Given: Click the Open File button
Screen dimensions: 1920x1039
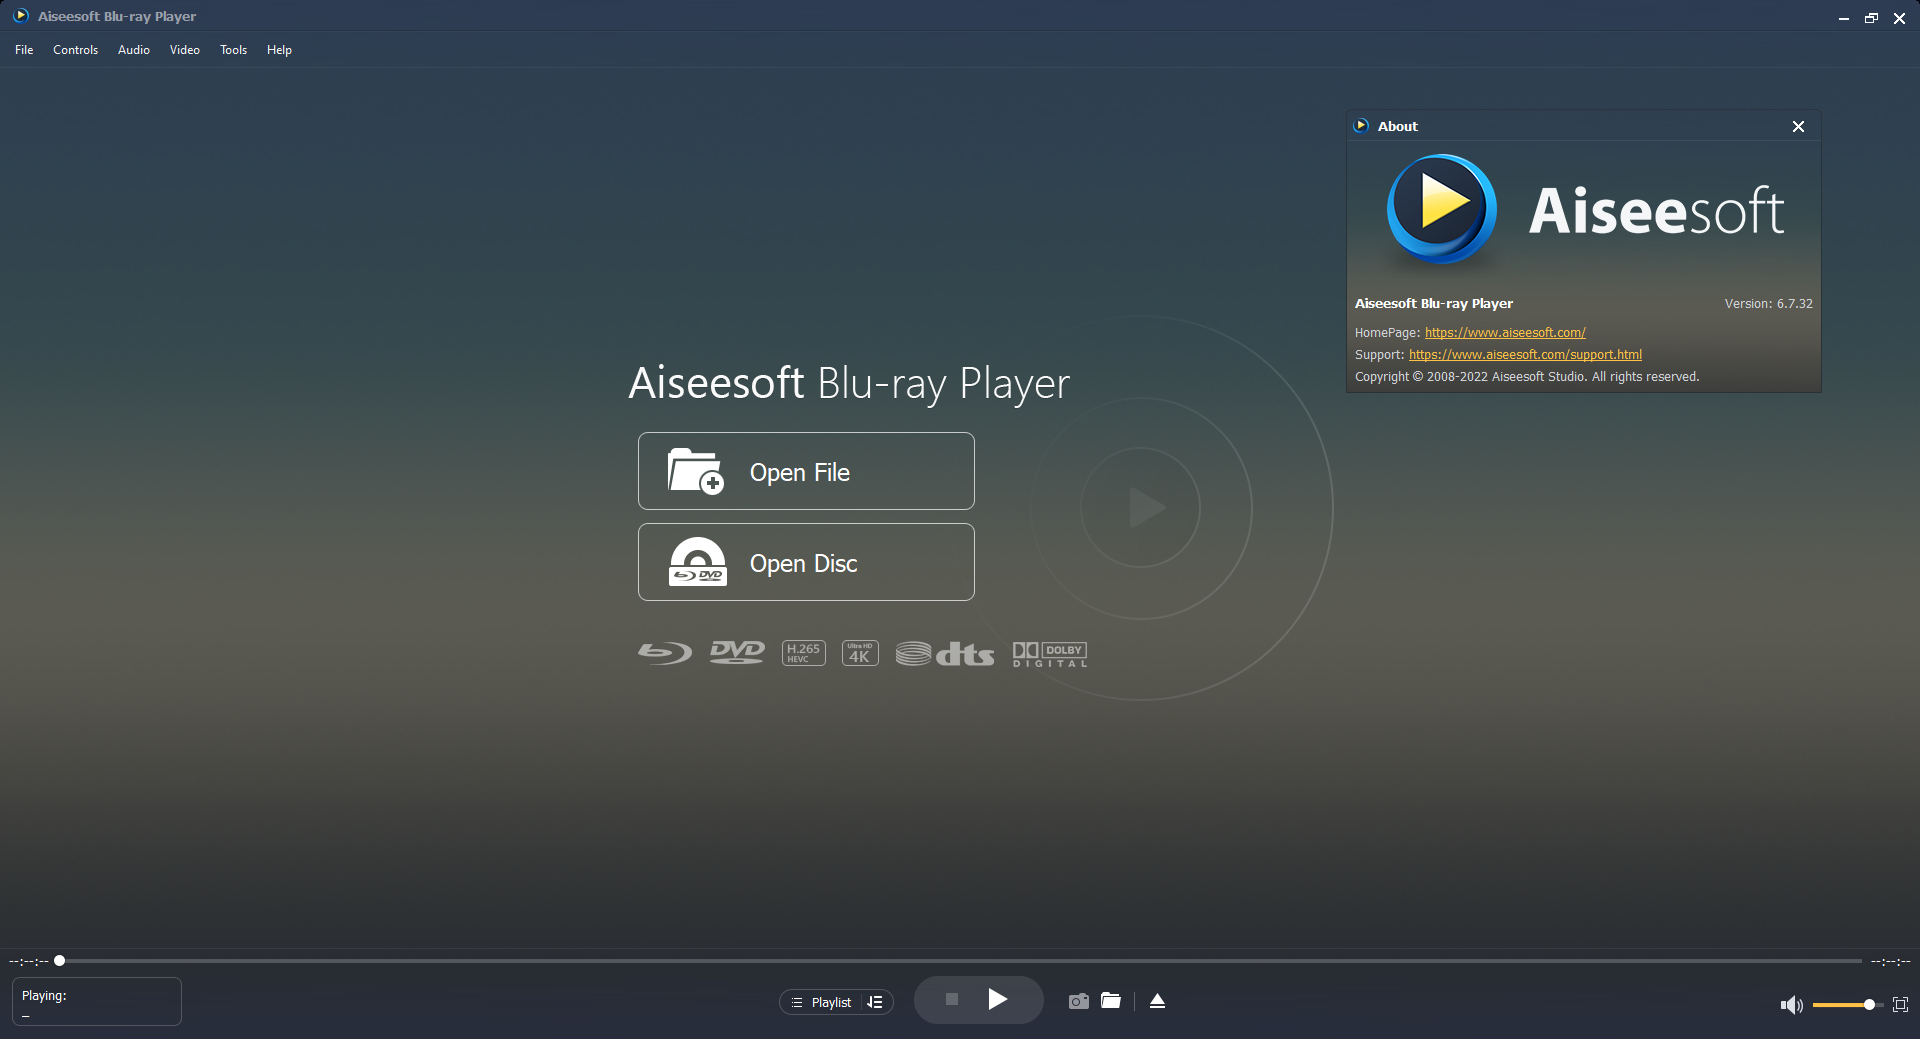Looking at the screenshot, I should click(x=806, y=471).
